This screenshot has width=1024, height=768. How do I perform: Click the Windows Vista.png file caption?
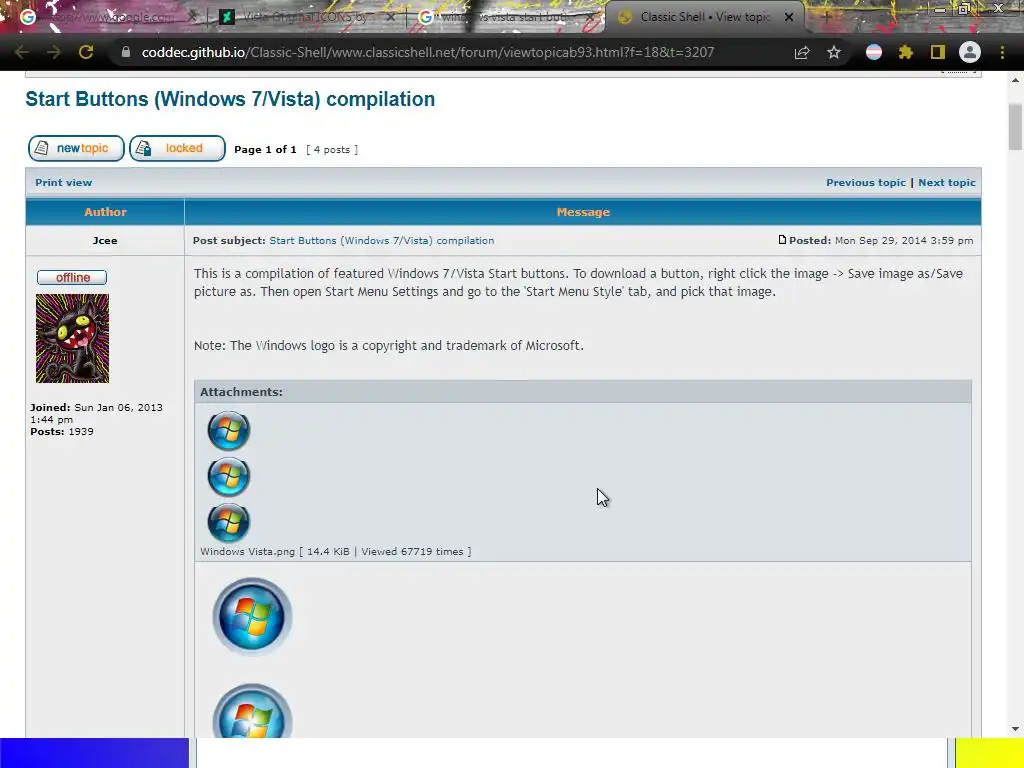pos(336,552)
